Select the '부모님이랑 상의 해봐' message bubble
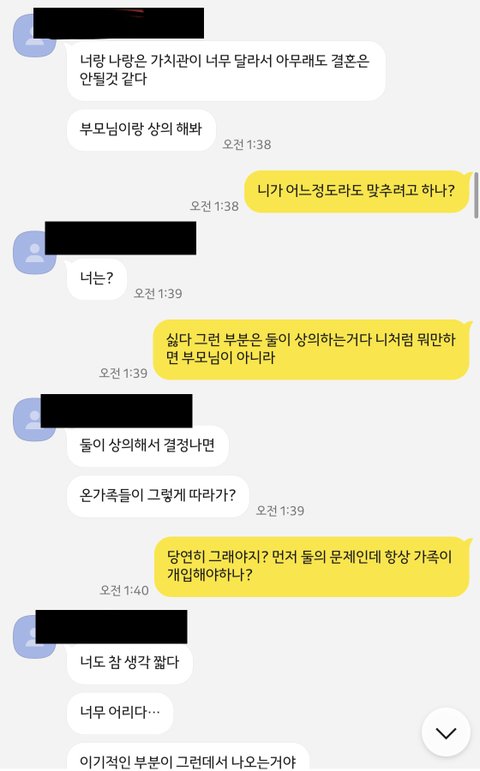 [141, 130]
